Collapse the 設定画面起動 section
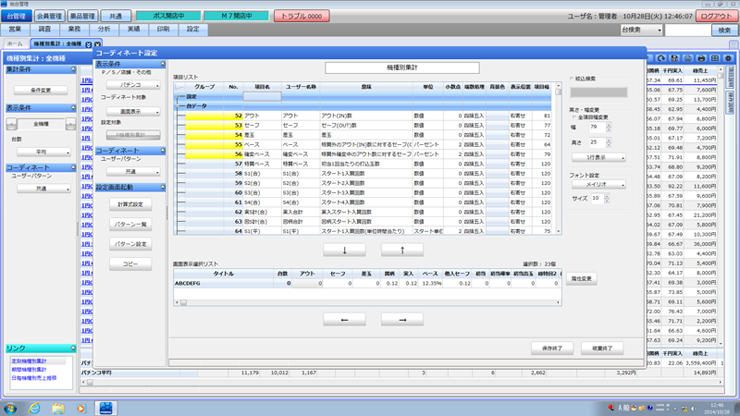This screenshot has width=740, height=416. [162, 187]
